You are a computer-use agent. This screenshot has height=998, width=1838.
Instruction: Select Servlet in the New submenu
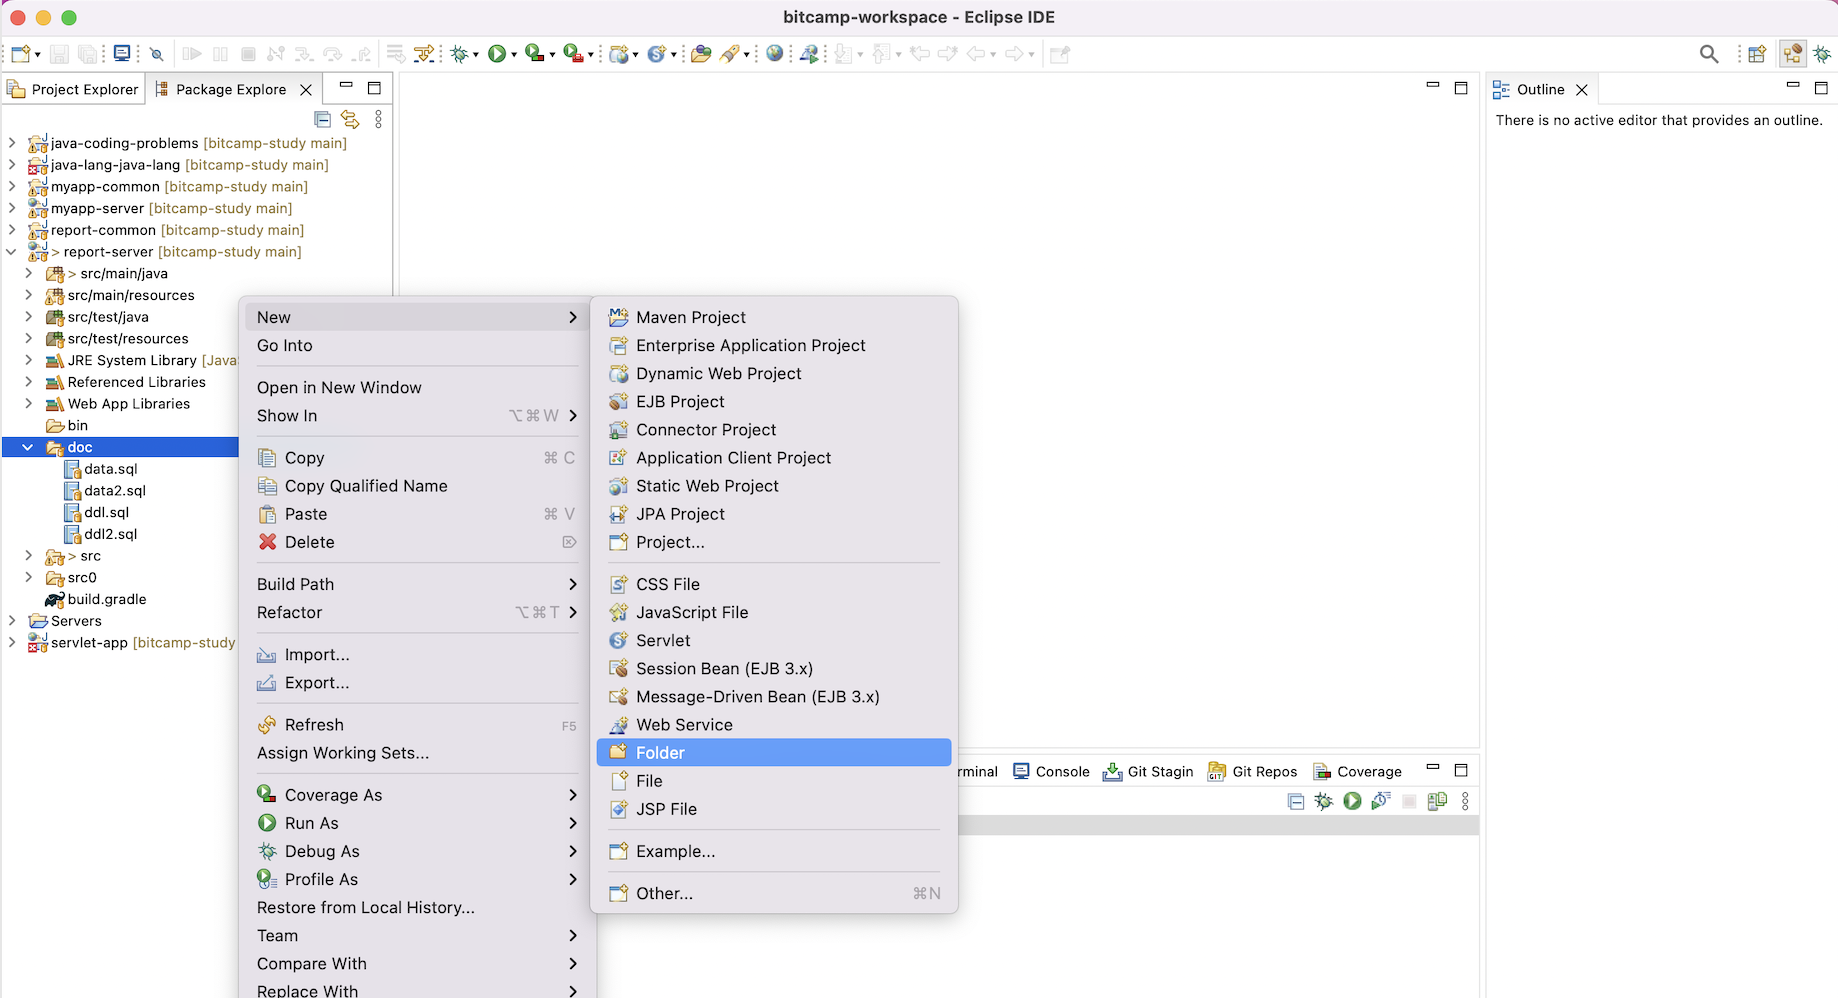coord(774,640)
